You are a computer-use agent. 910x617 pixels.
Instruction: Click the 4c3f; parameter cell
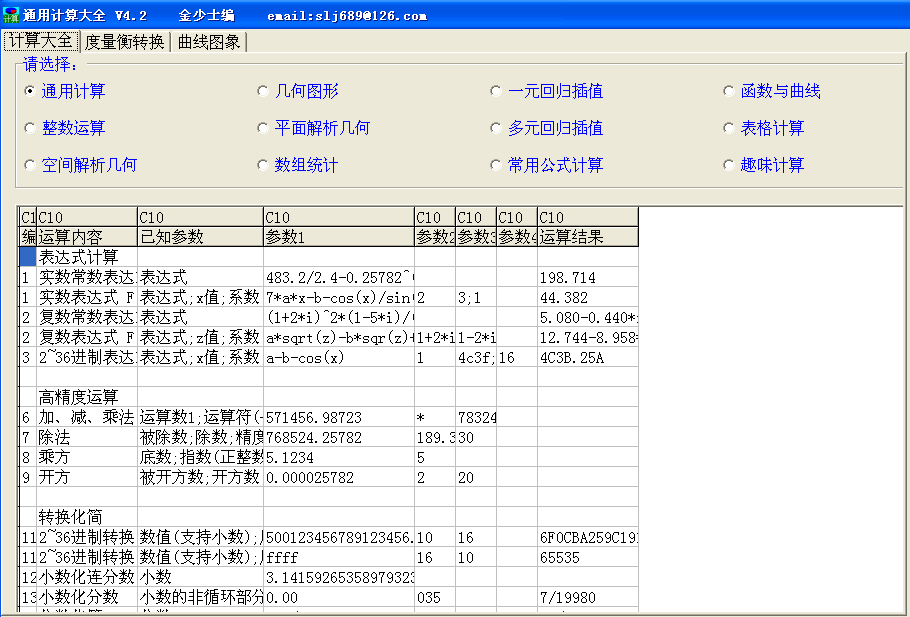476,358
